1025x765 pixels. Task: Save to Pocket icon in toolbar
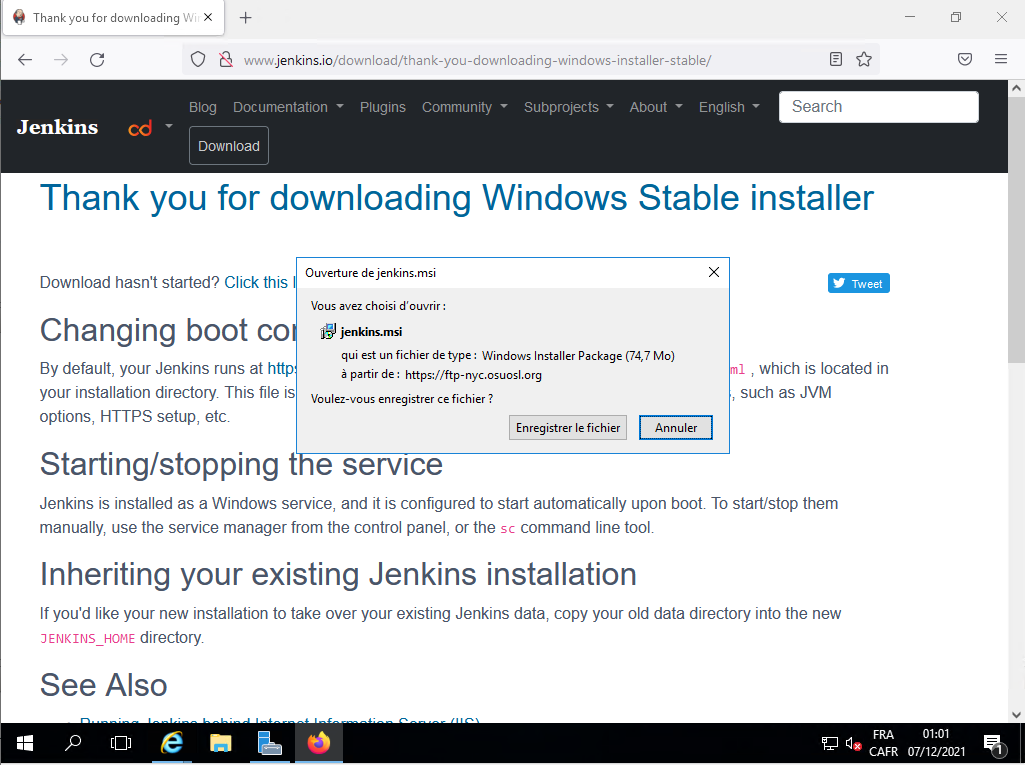pos(965,60)
